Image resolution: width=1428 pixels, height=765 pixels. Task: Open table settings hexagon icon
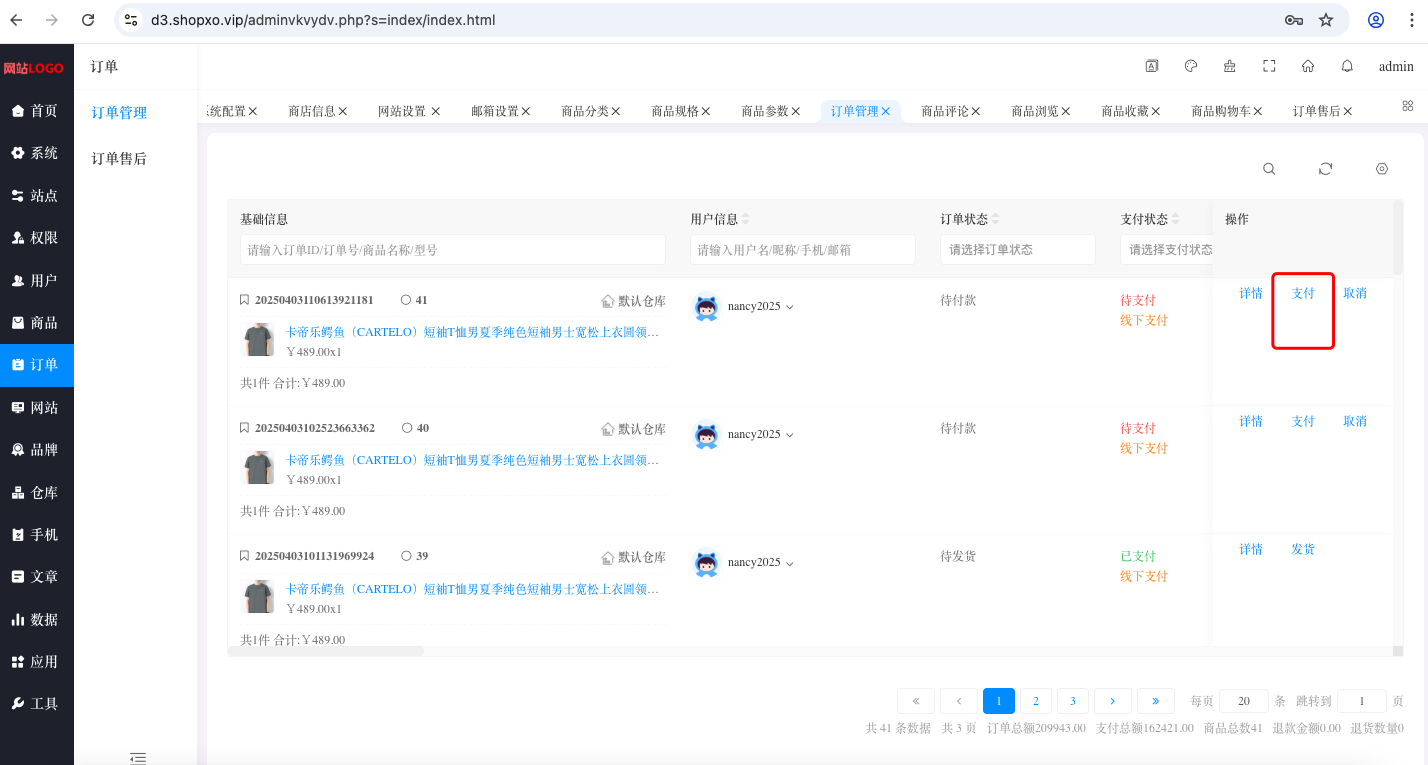tap(1382, 169)
